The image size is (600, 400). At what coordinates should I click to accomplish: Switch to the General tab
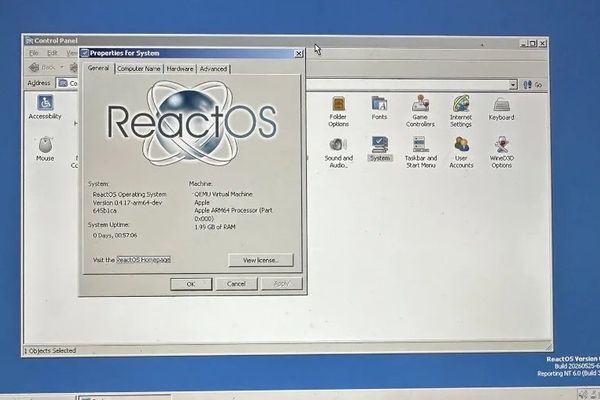[x=98, y=68]
